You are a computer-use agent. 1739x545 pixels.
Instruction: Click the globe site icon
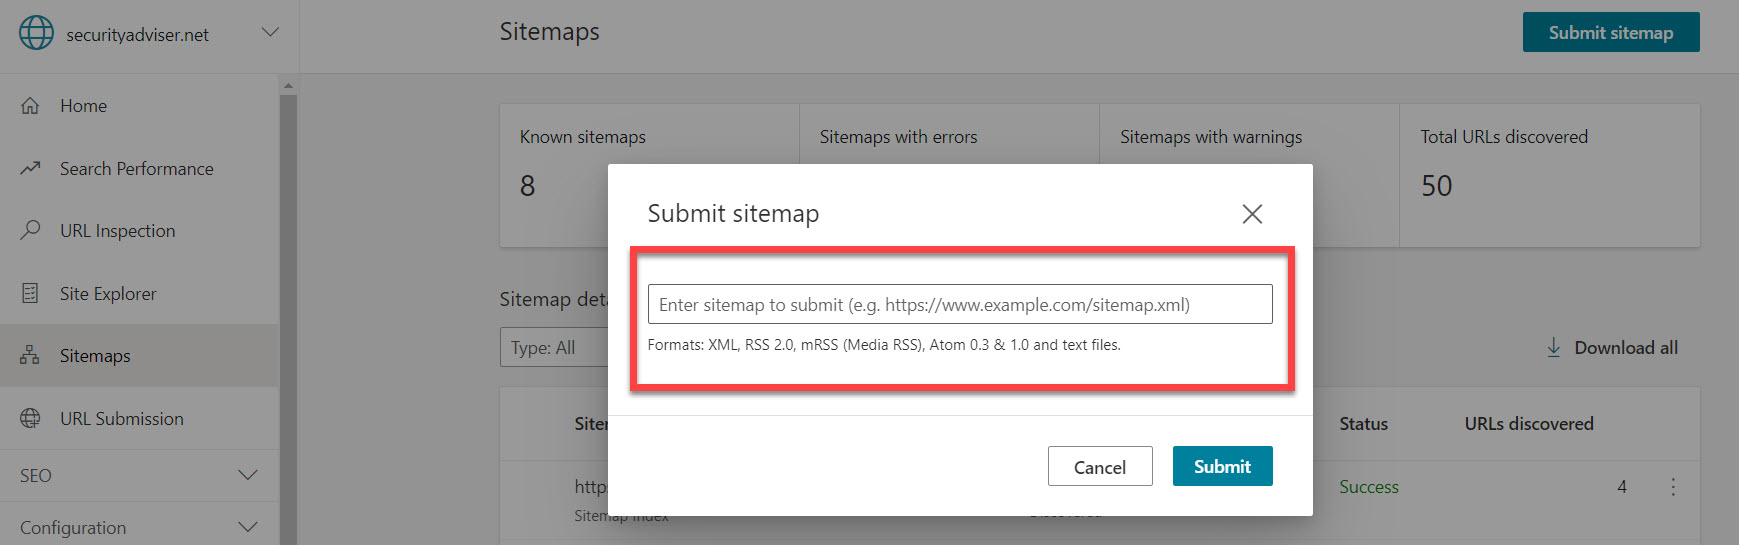click(x=37, y=33)
